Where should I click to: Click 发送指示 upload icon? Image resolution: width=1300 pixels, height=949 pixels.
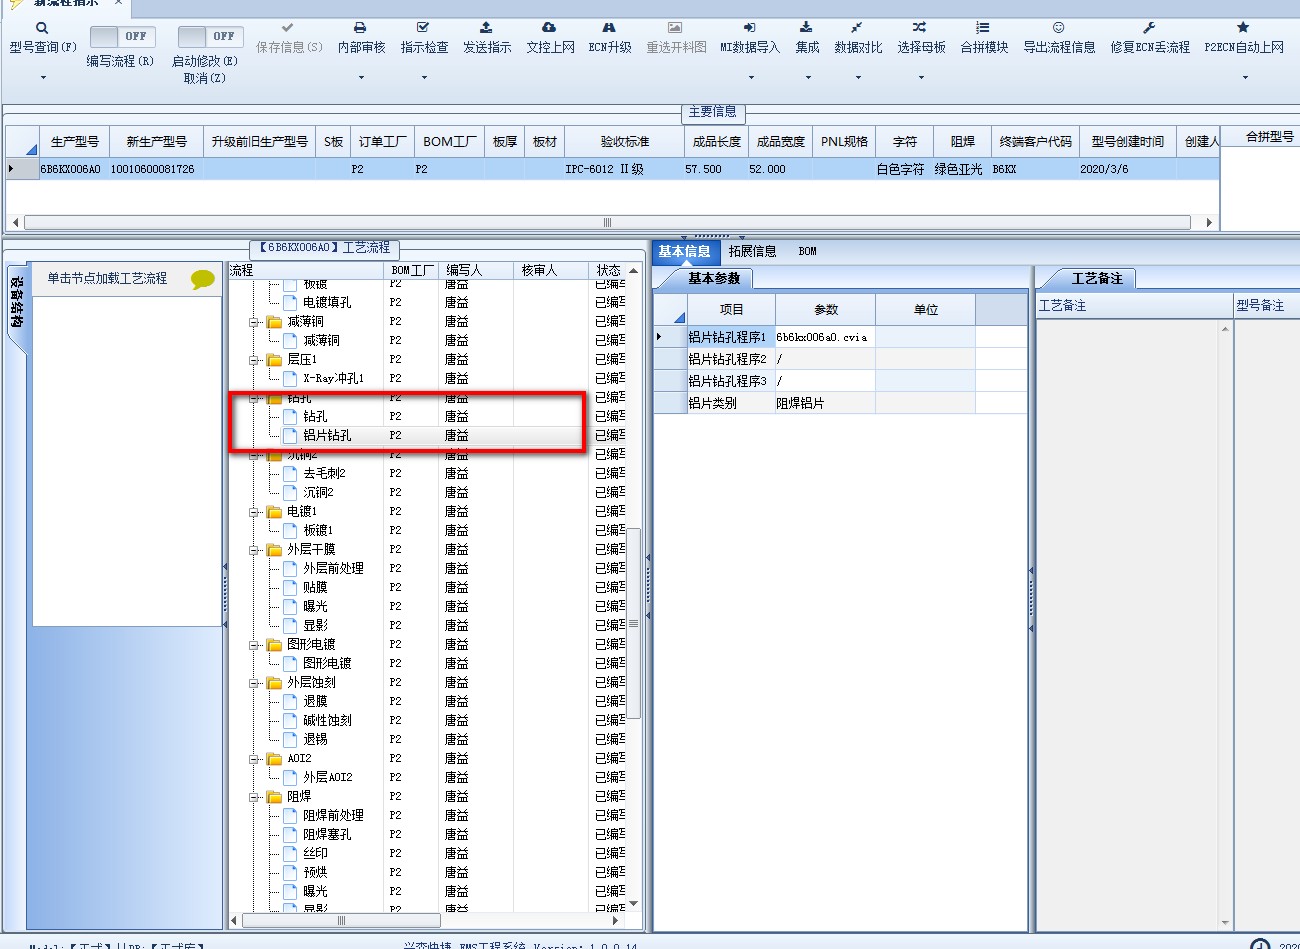[486, 28]
